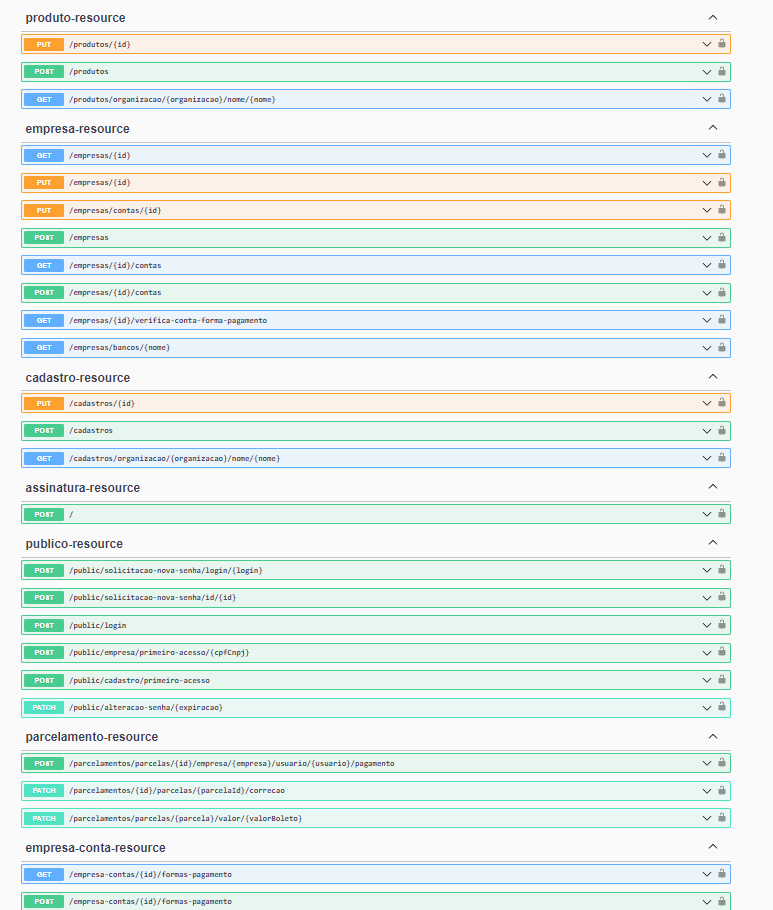Expand PATCH valorBoleto row chevron
The image size is (773, 910).
(707, 818)
